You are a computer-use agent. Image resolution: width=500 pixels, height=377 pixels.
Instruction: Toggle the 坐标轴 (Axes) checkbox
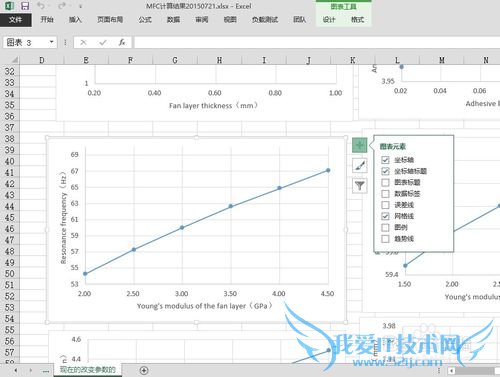[x=385, y=160]
